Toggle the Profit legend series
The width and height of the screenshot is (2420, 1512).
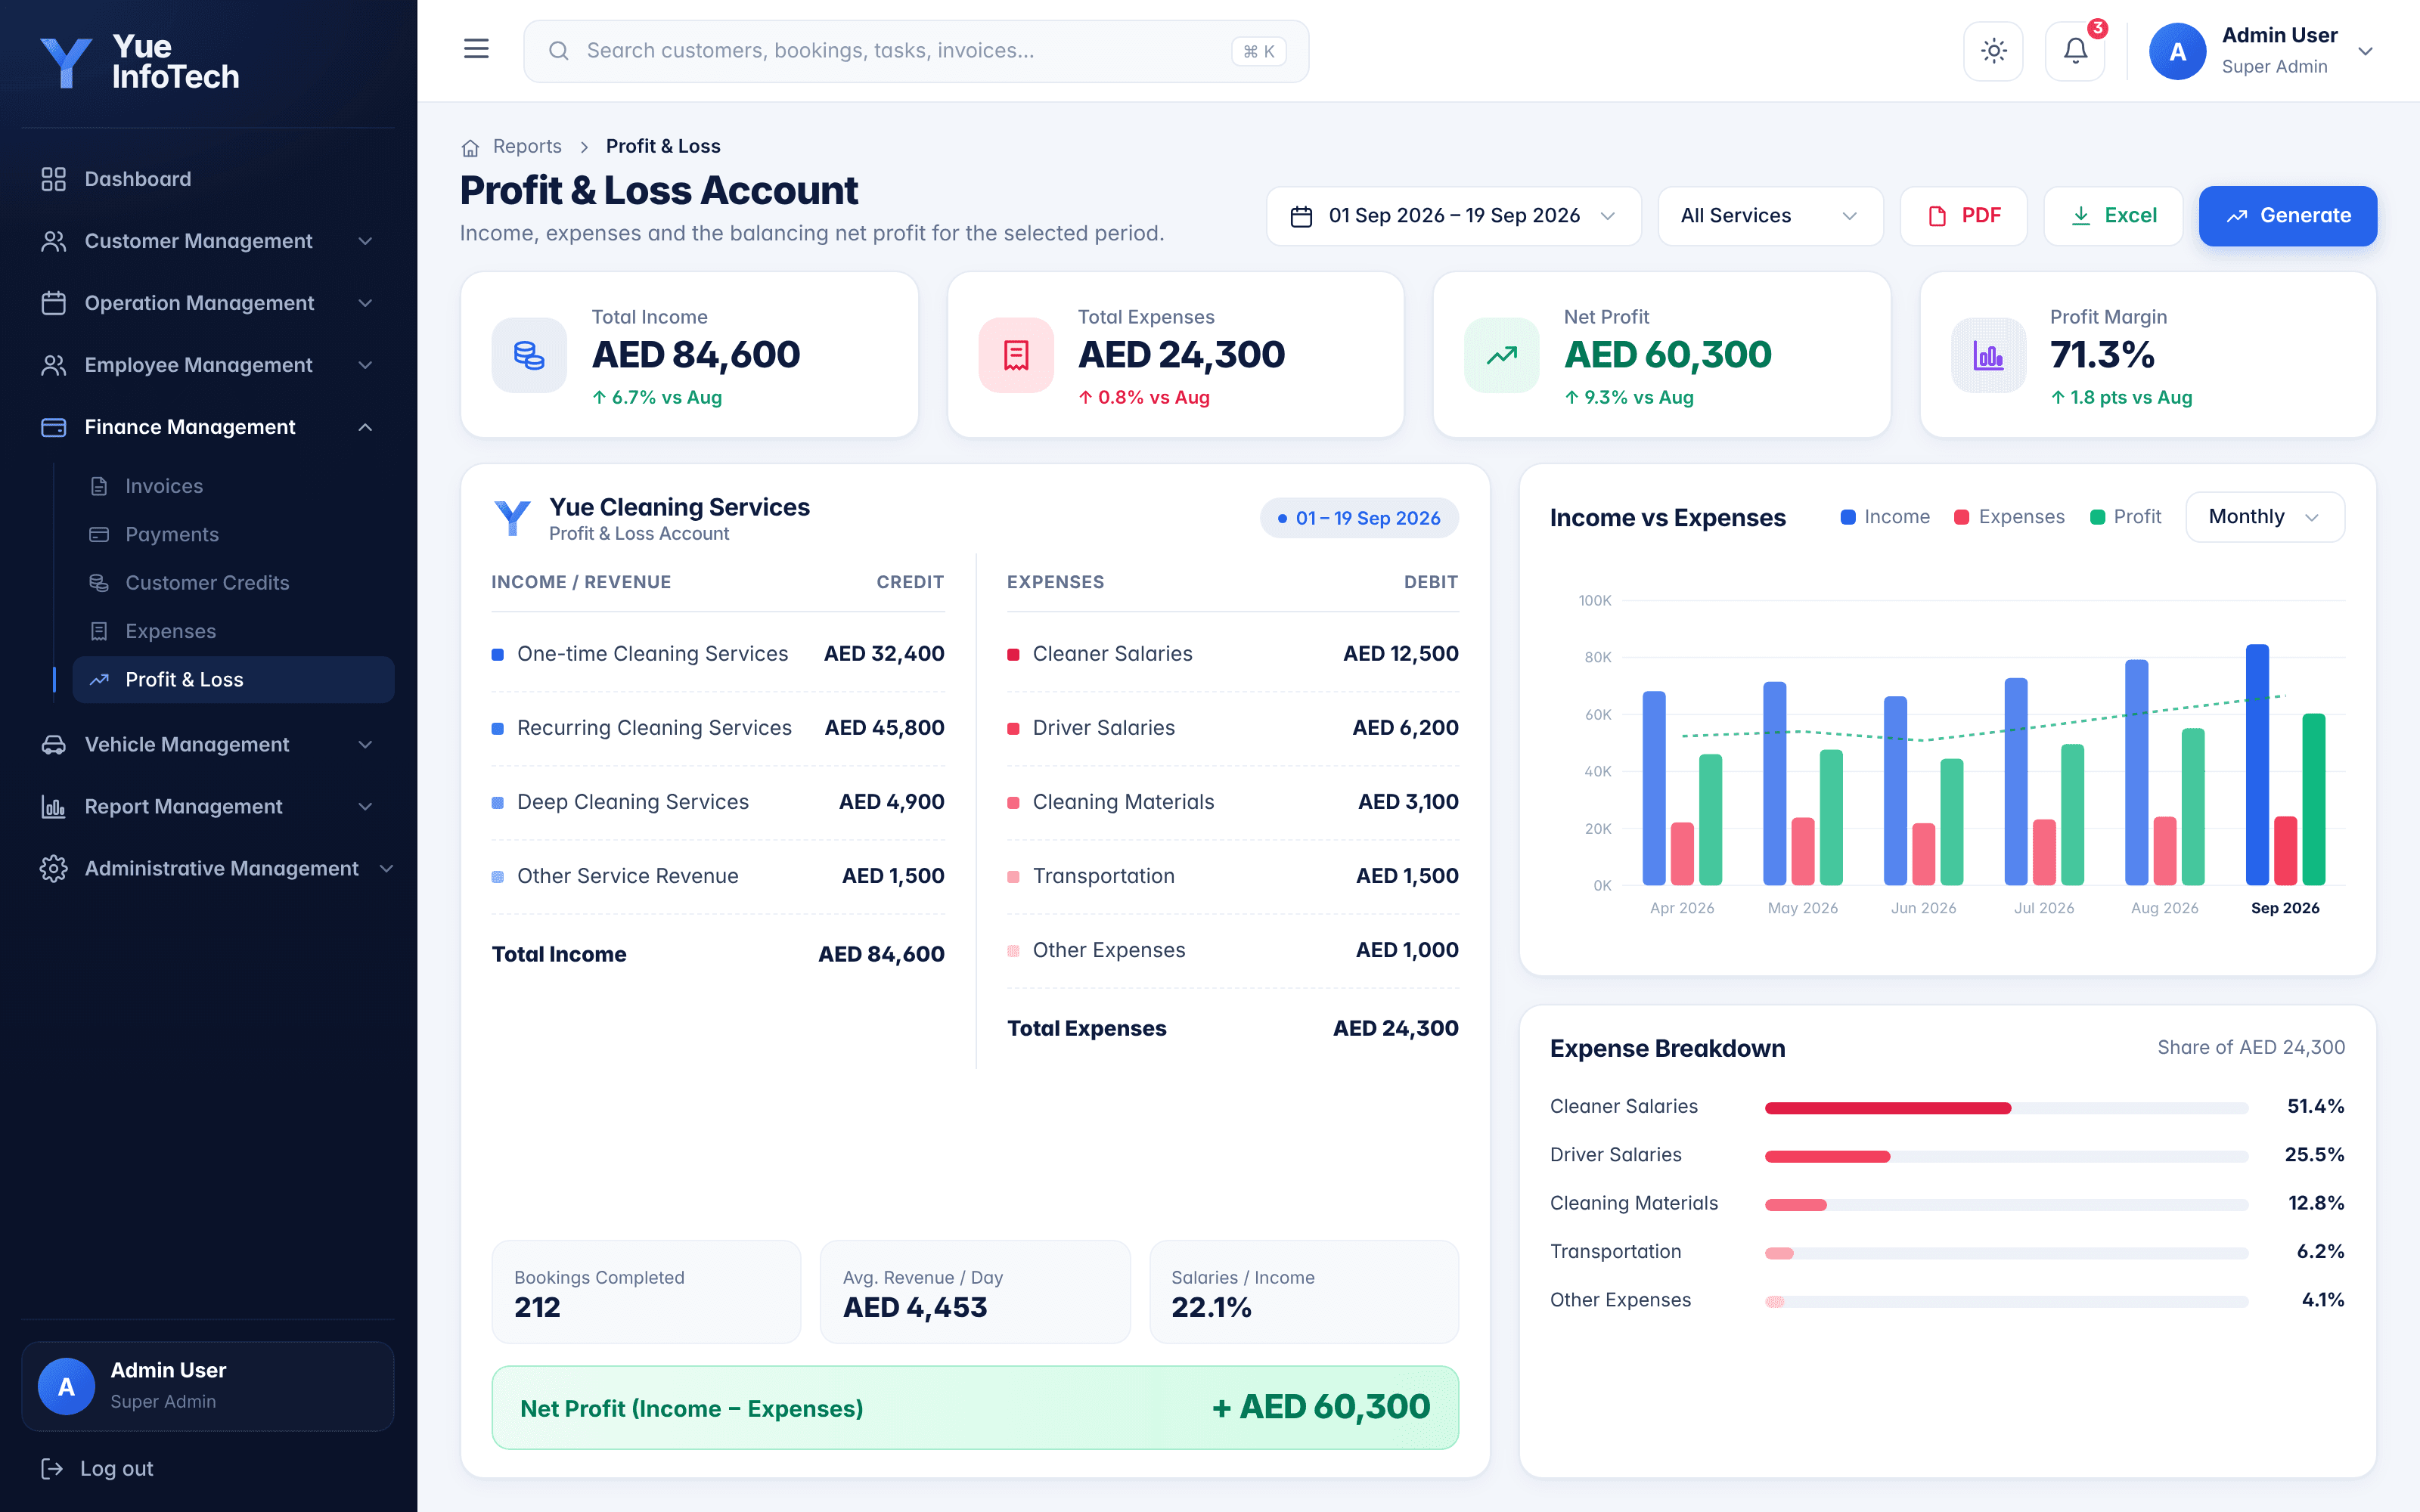tap(2125, 517)
